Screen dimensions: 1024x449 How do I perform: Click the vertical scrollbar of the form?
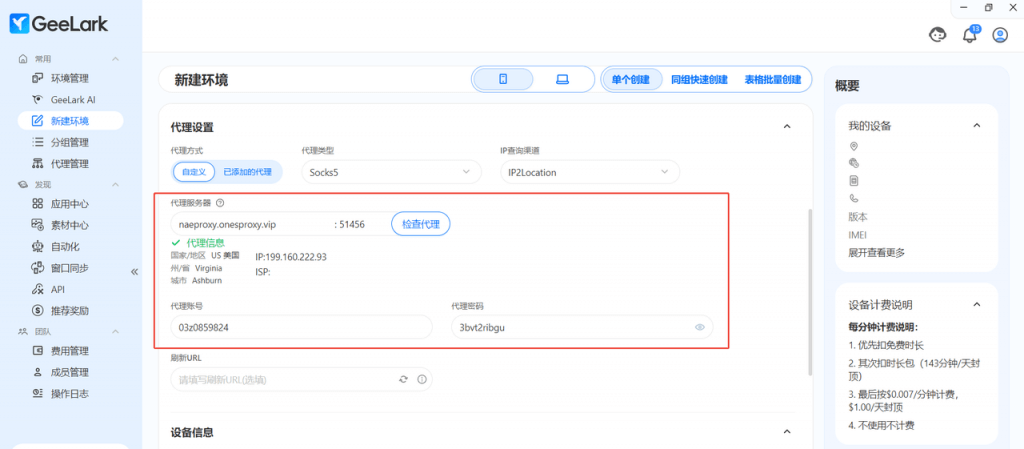tap(809, 290)
